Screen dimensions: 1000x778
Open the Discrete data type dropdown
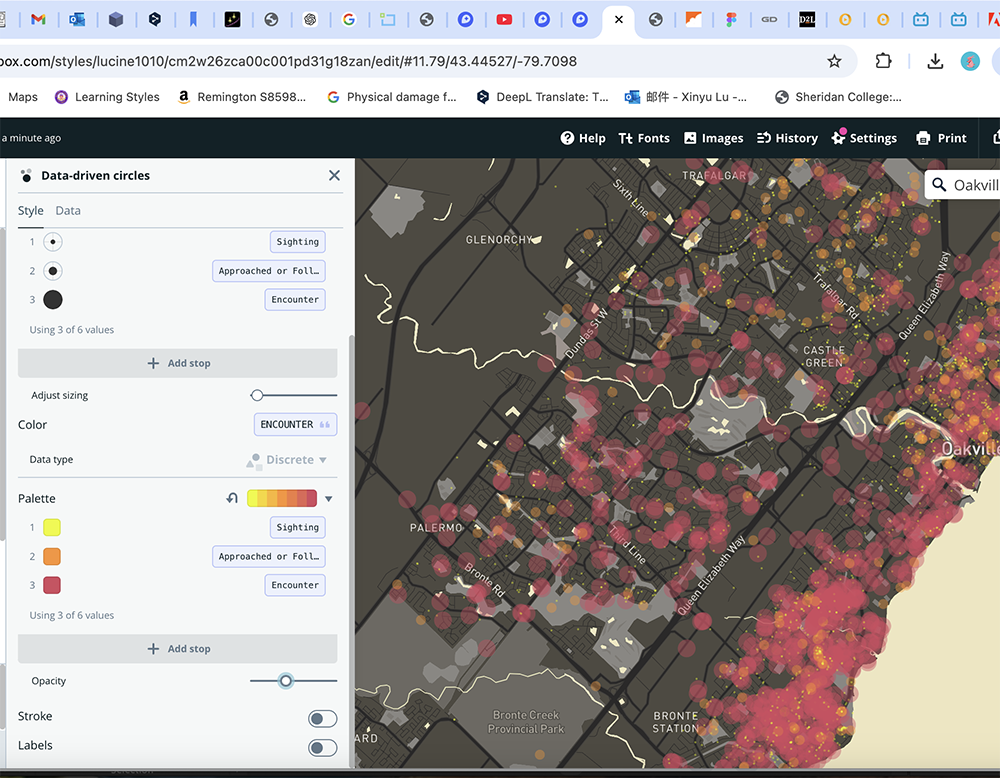click(x=288, y=460)
